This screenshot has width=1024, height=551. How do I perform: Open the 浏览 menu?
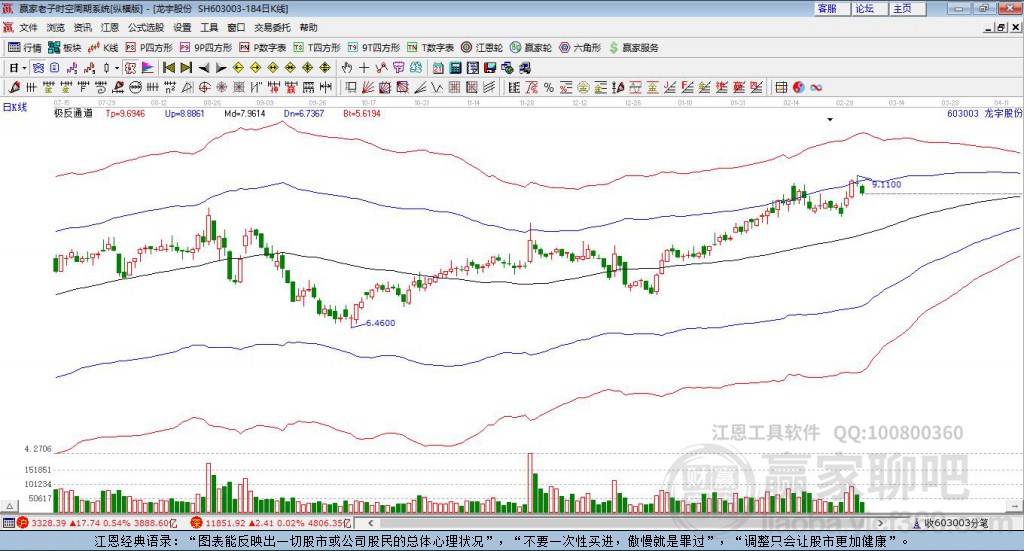coord(56,27)
